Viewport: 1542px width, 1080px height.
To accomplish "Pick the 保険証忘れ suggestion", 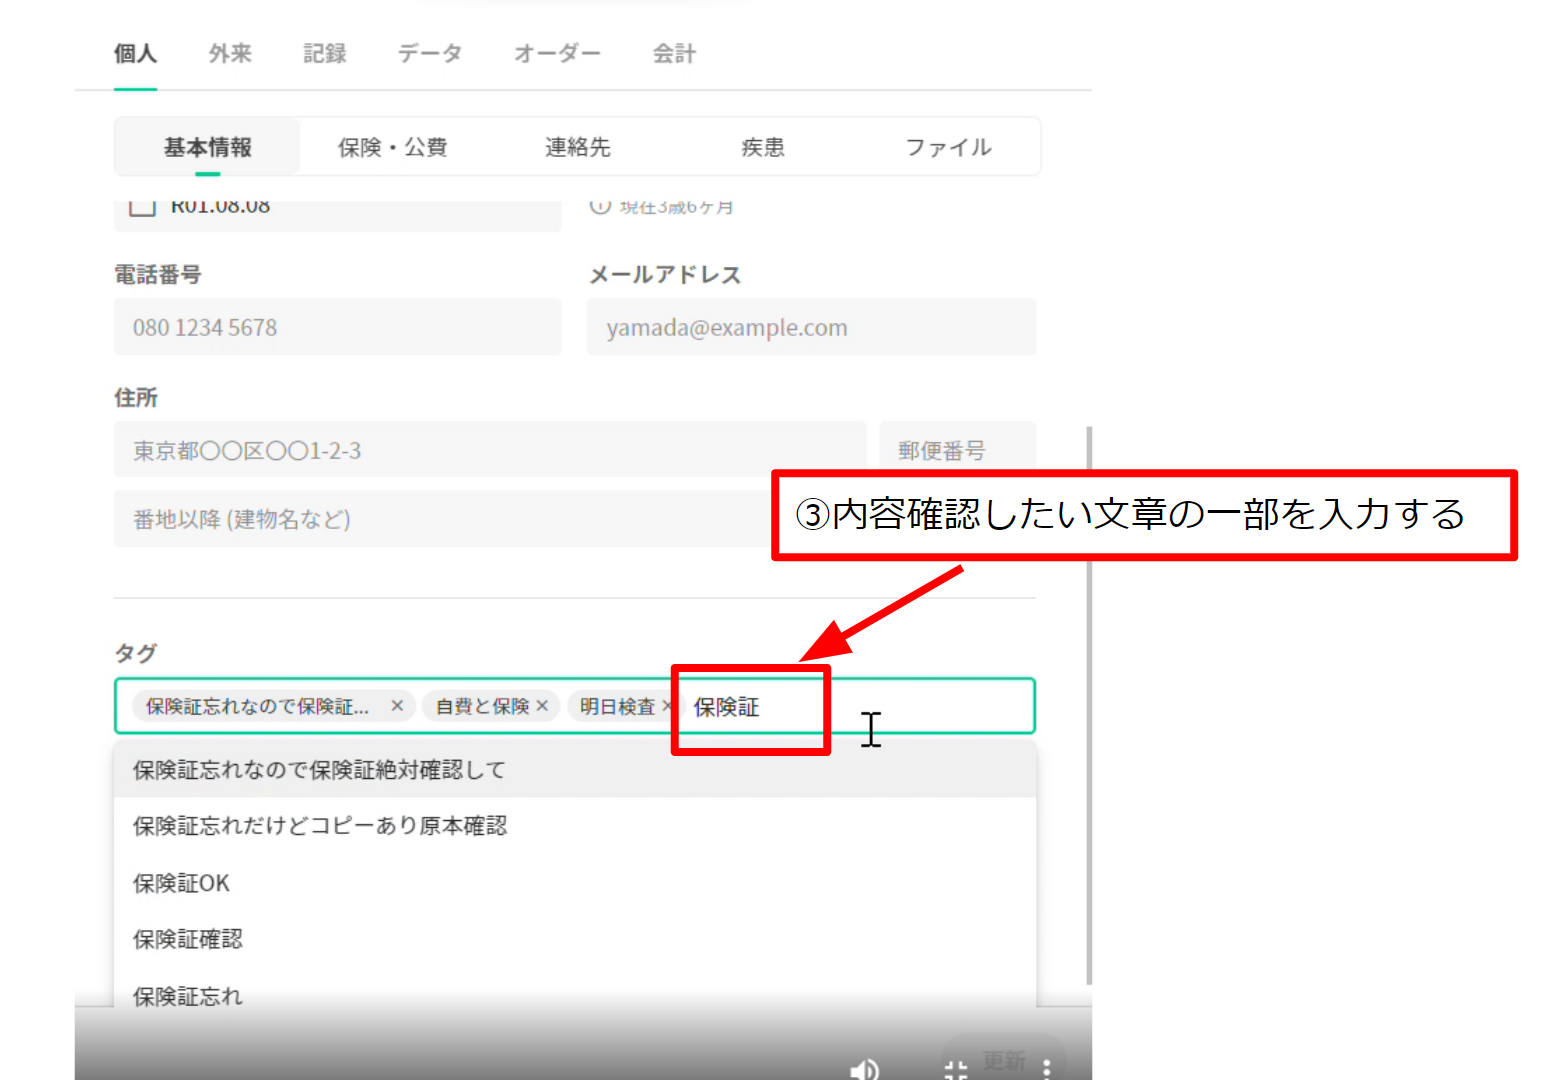I will 575,996.
